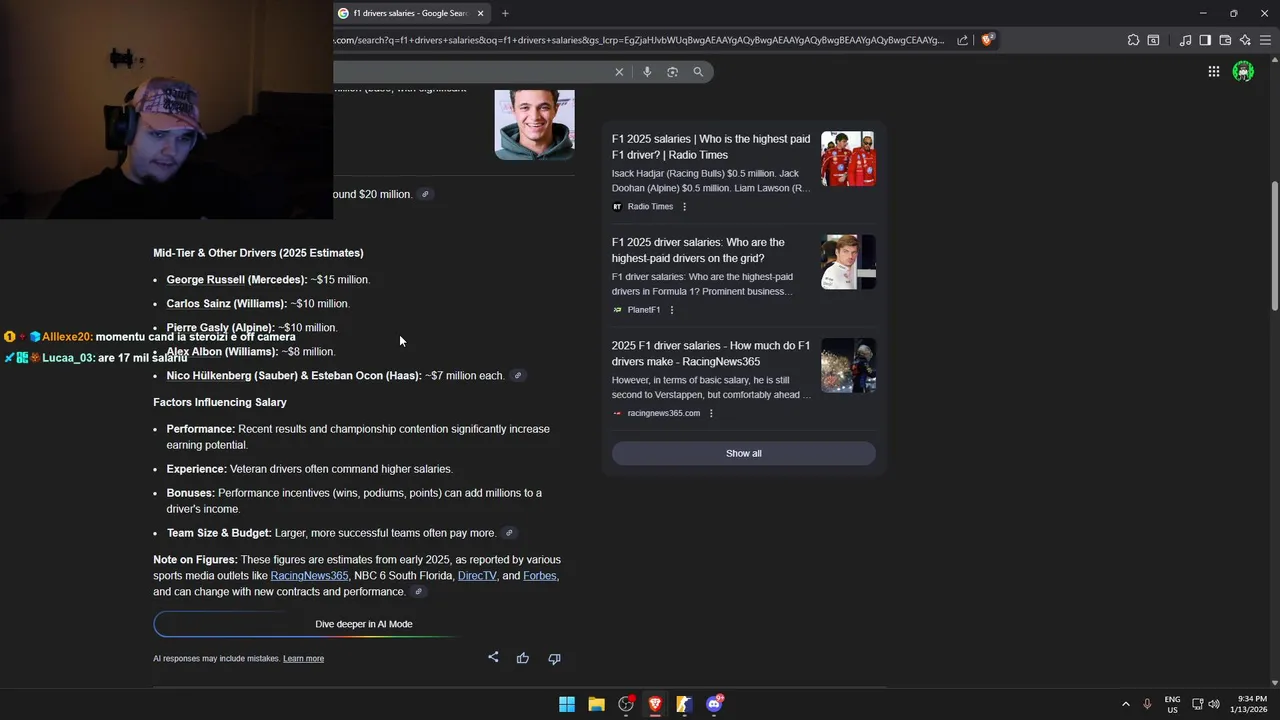The height and width of the screenshot is (720, 1280).
Task: Click the PlanetF1 article thumbnail
Action: click(848, 262)
